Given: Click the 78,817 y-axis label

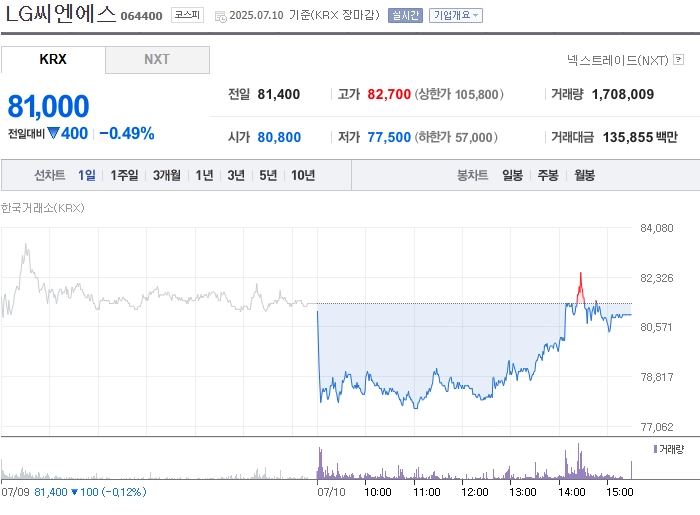Looking at the screenshot, I should point(657,377).
